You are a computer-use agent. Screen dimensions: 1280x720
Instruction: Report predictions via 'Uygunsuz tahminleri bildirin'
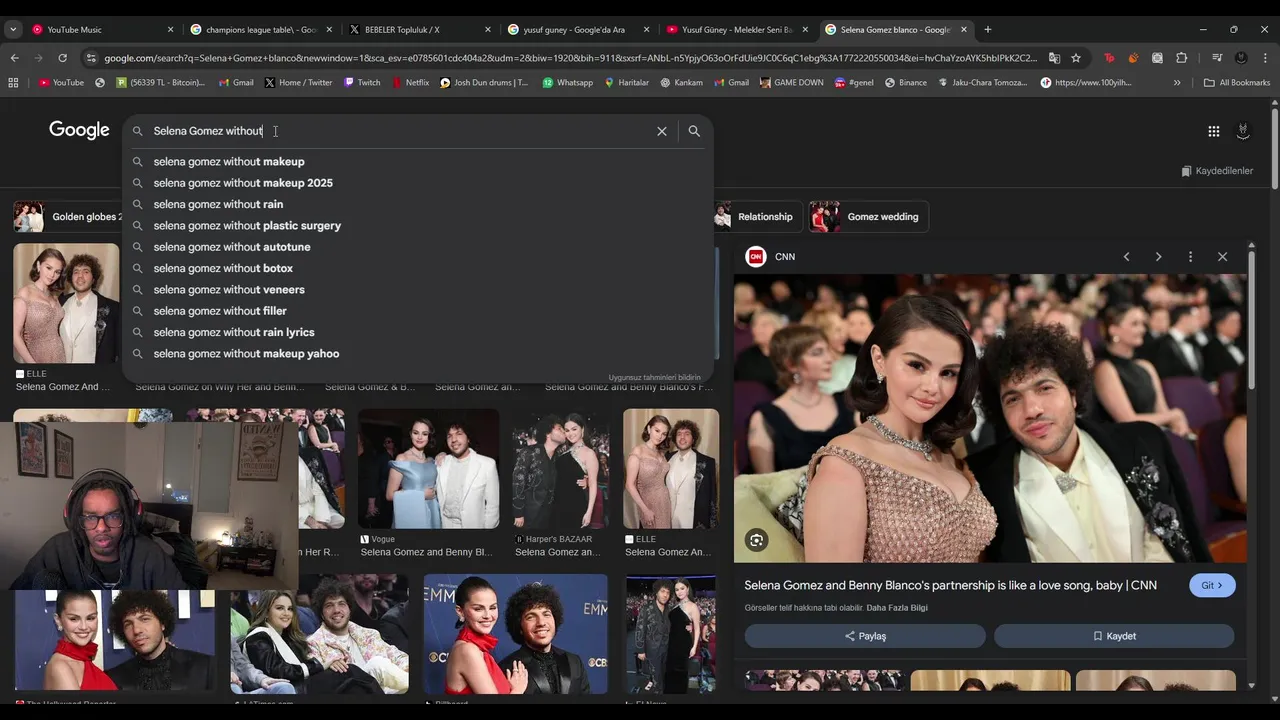tap(654, 378)
